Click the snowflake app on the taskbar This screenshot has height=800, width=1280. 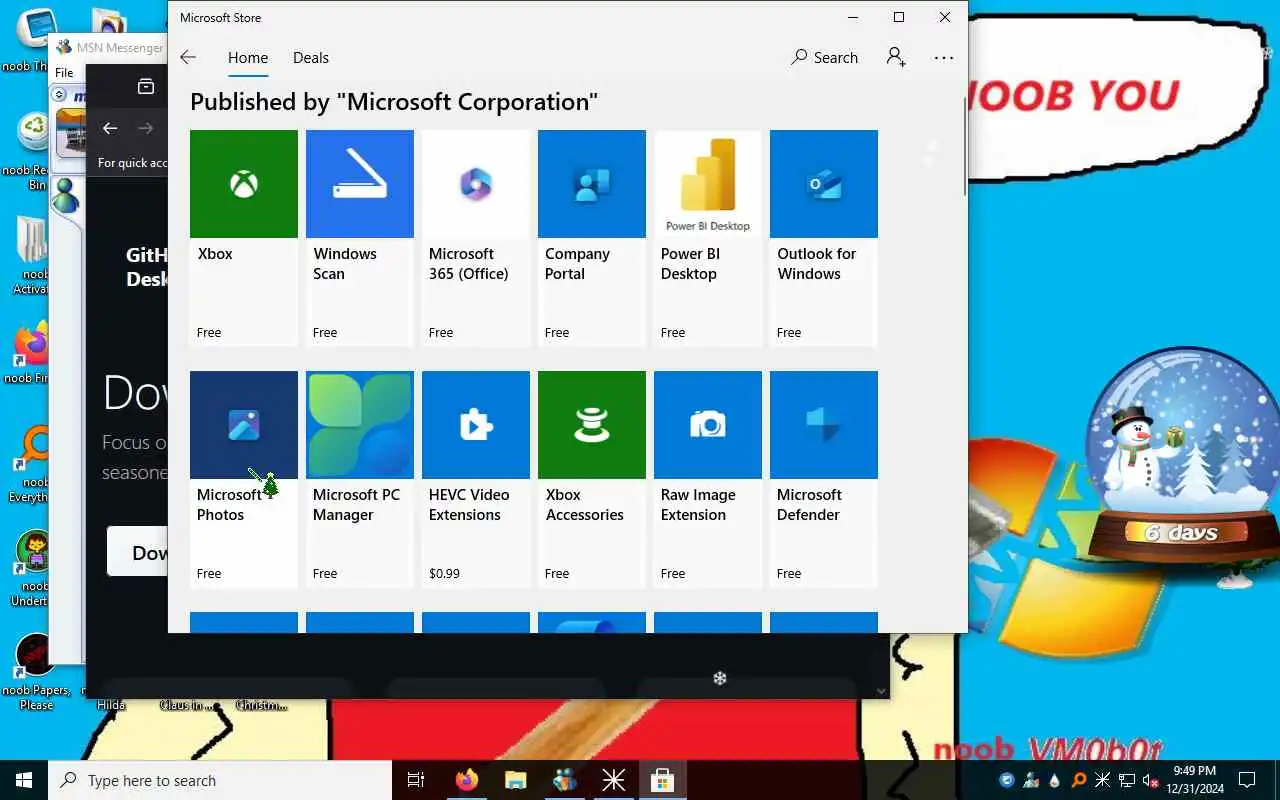pos(613,780)
